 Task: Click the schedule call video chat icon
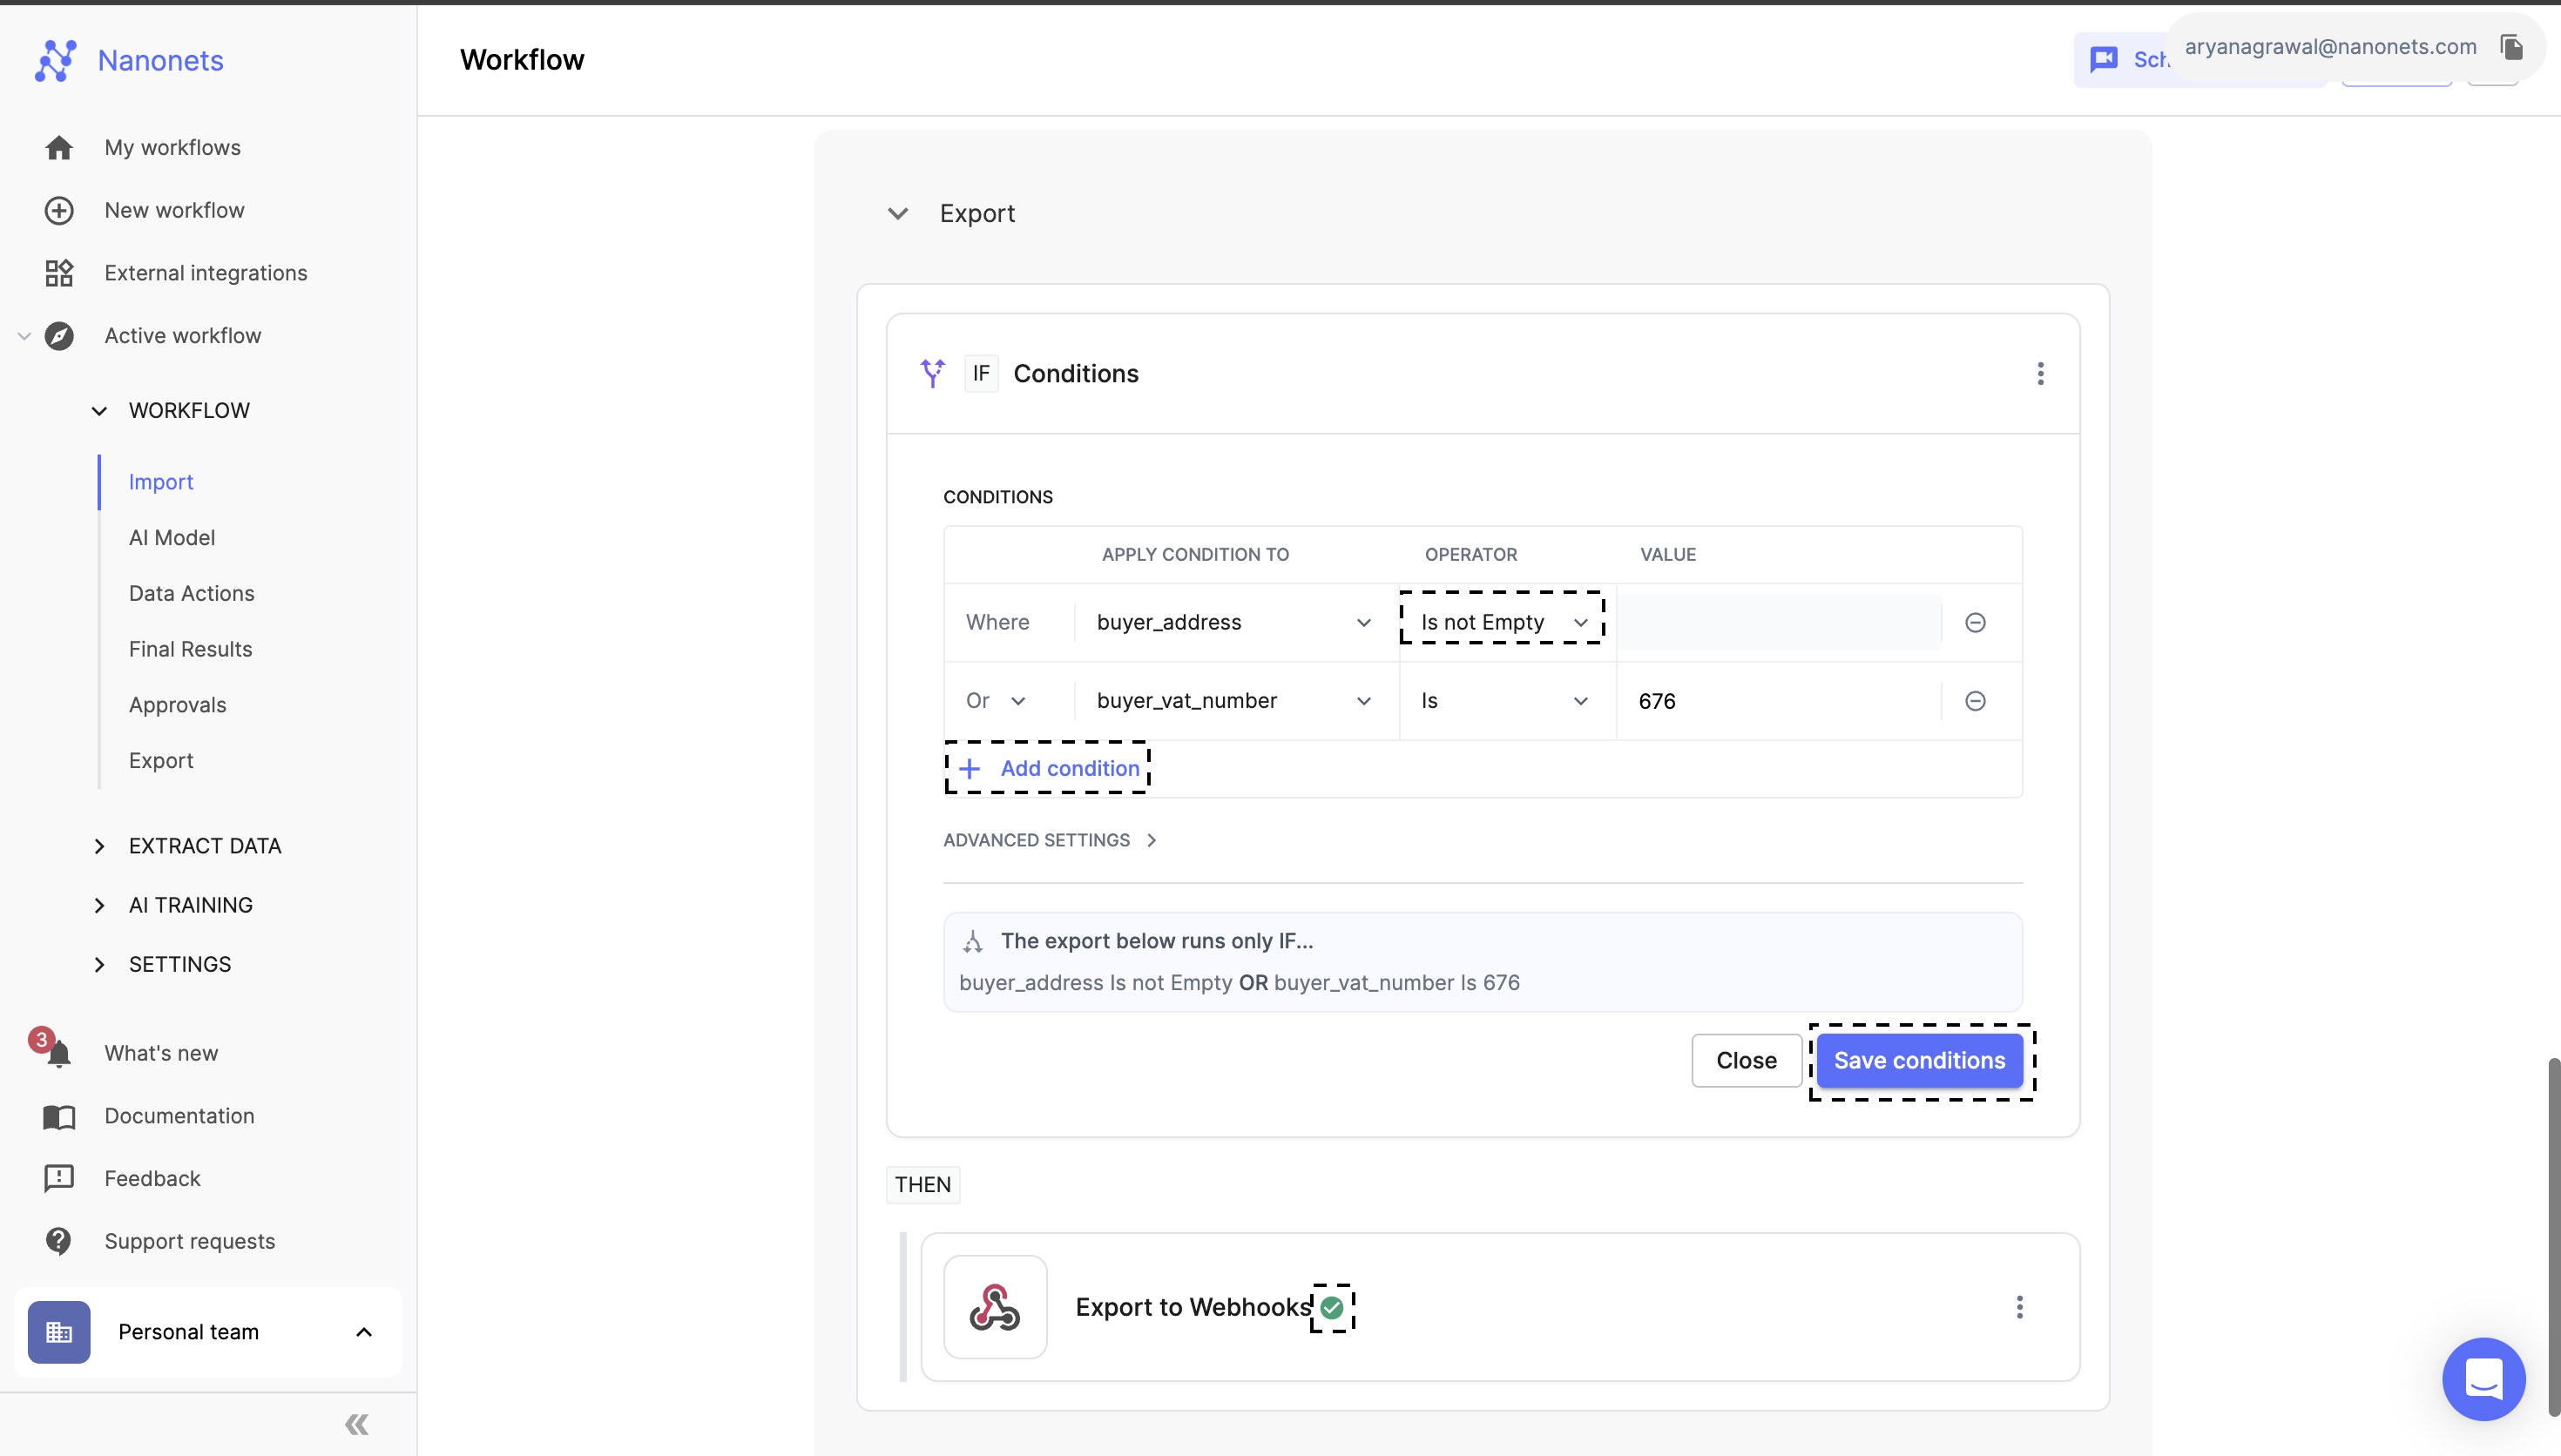2104,59
